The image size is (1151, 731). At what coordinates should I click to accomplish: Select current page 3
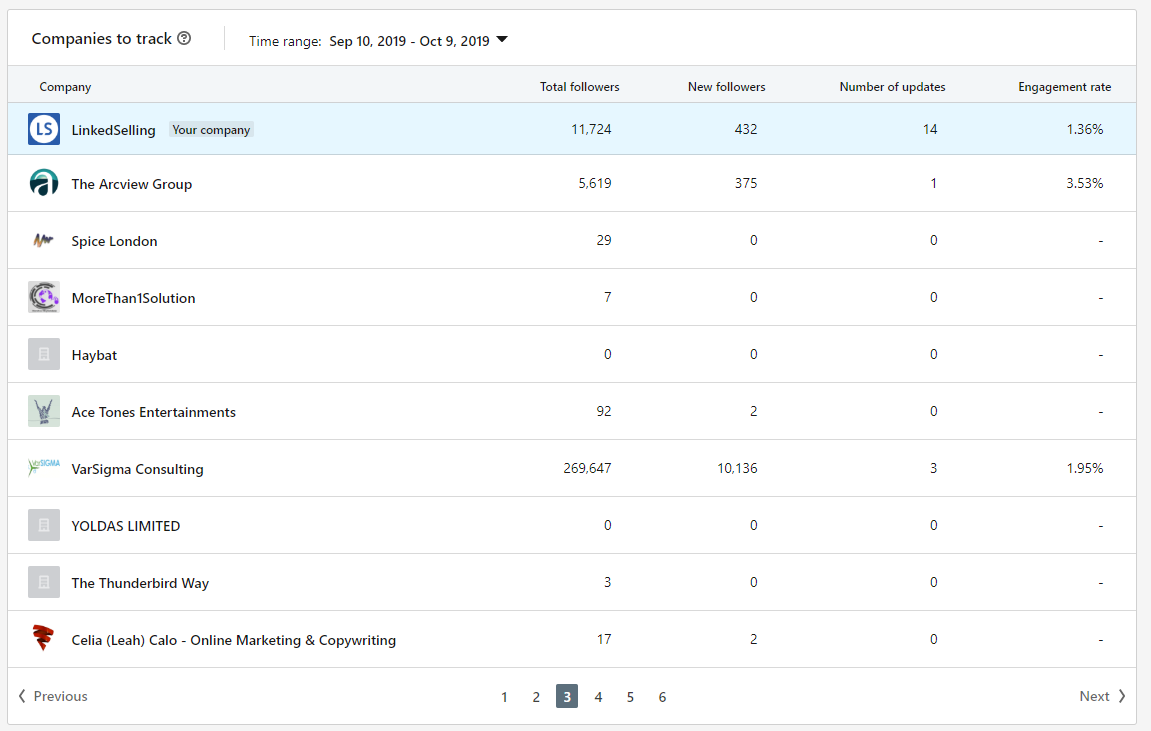point(567,697)
